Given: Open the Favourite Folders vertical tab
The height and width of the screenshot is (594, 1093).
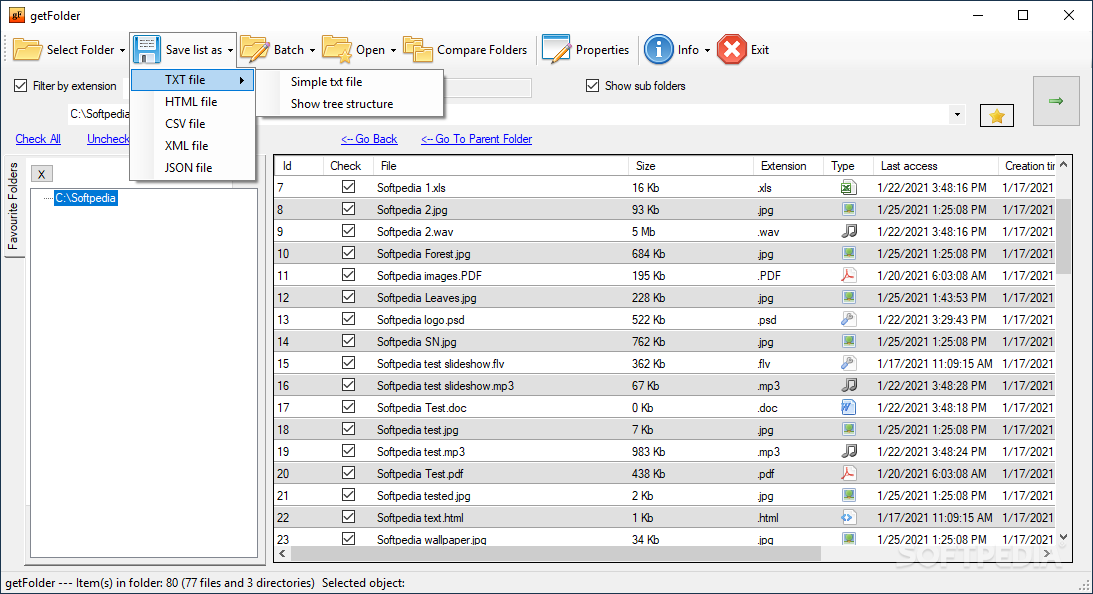Looking at the screenshot, I should click(x=13, y=207).
